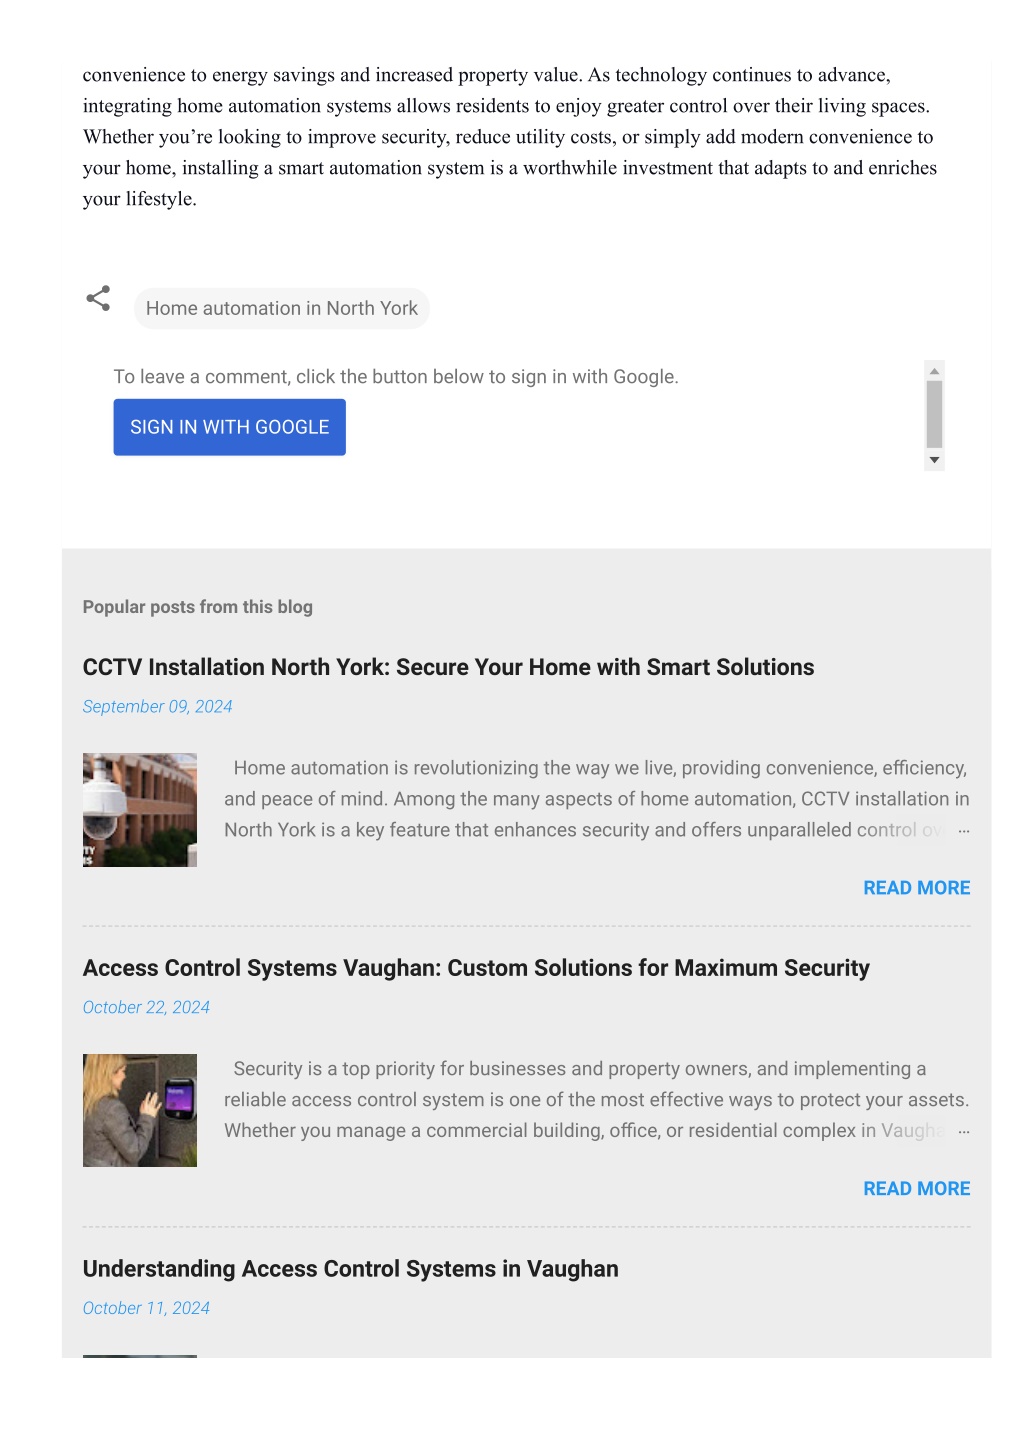
Task: Open the Home automation in North York label
Action: 282,309
